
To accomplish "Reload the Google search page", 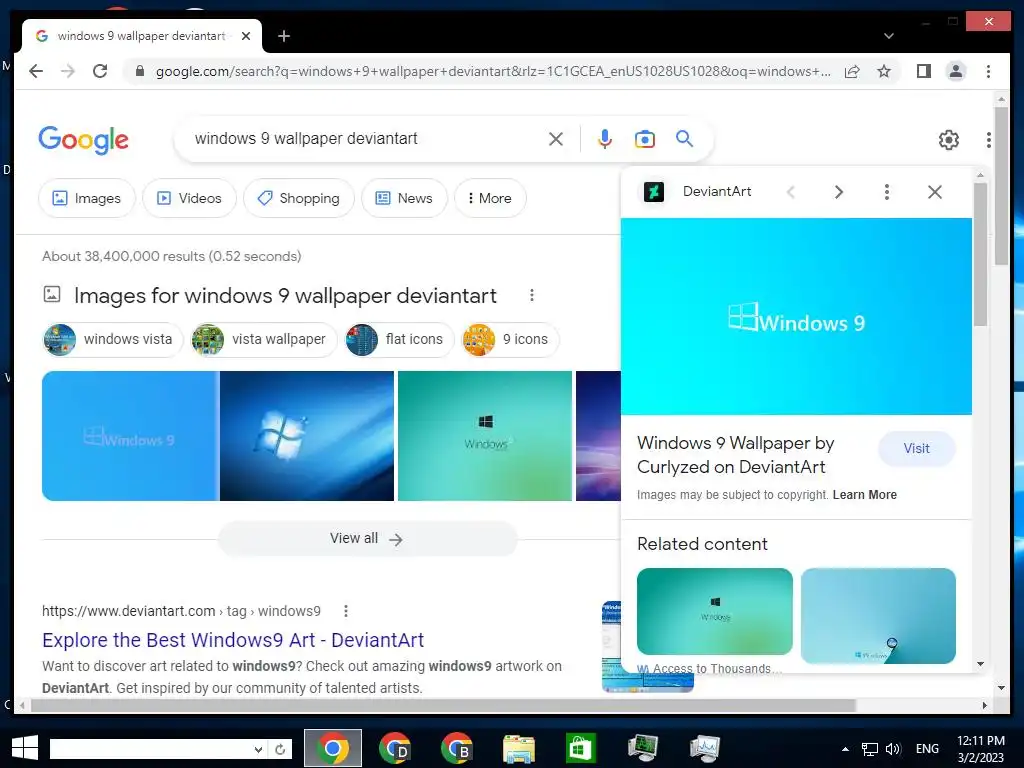I will 100,71.
